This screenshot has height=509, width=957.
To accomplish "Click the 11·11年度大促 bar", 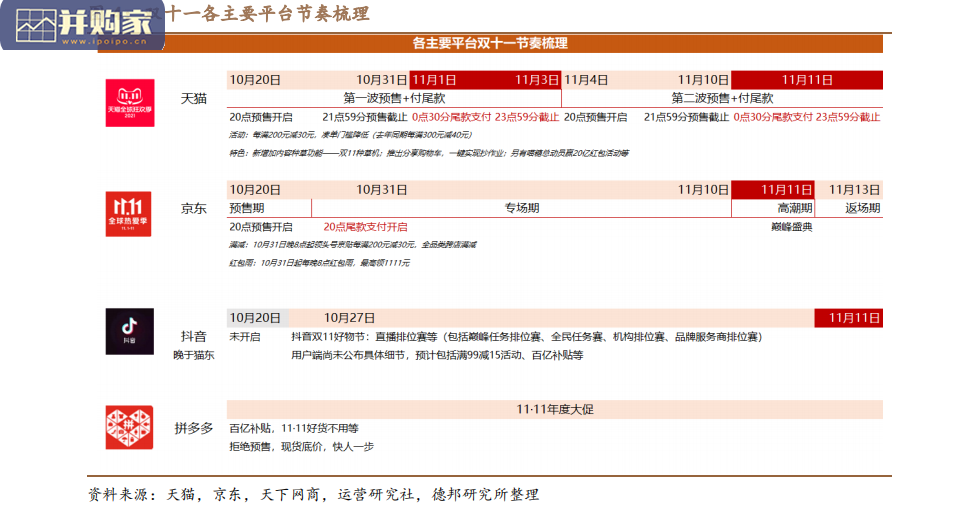I will coord(555,410).
